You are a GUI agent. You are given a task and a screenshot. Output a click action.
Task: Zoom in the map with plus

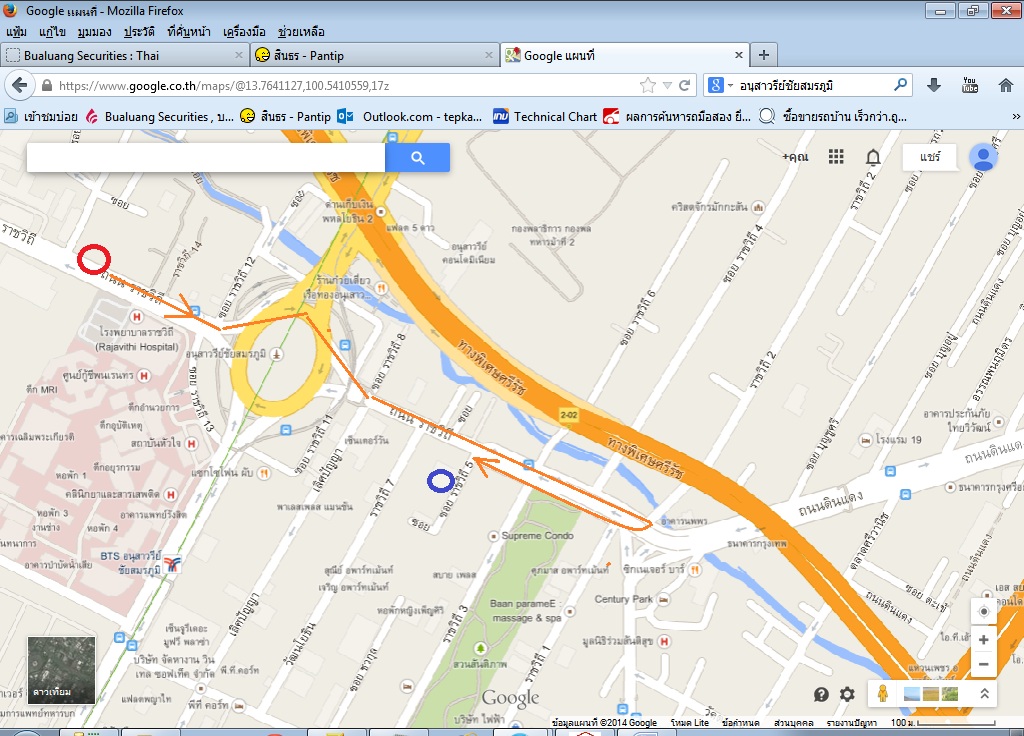coord(984,640)
